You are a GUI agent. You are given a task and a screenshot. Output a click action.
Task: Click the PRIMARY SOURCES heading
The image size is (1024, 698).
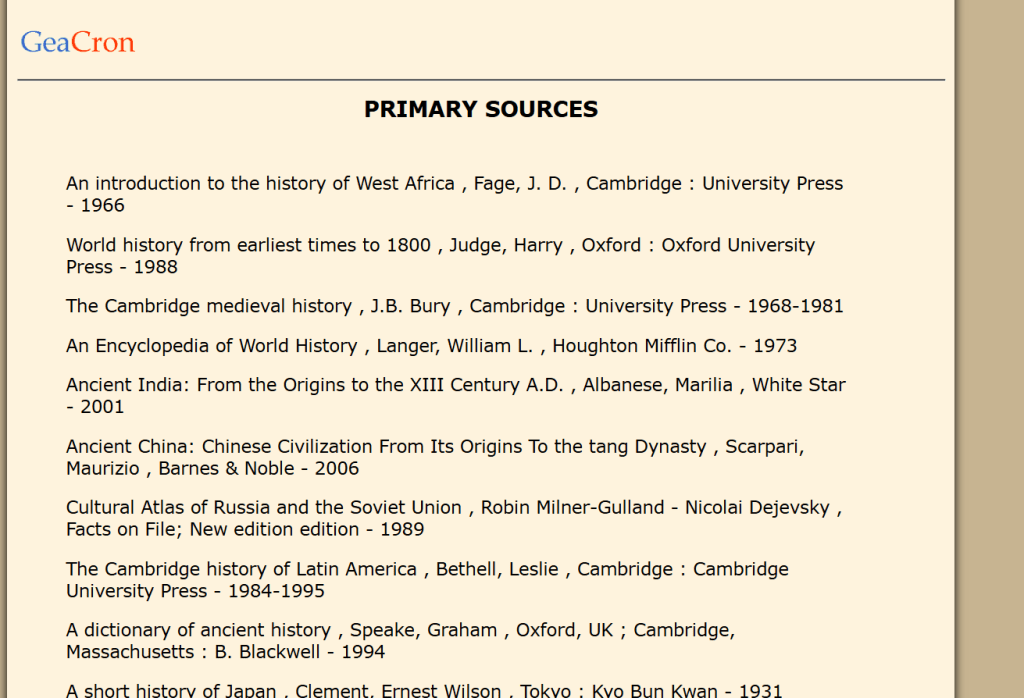click(481, 110)
